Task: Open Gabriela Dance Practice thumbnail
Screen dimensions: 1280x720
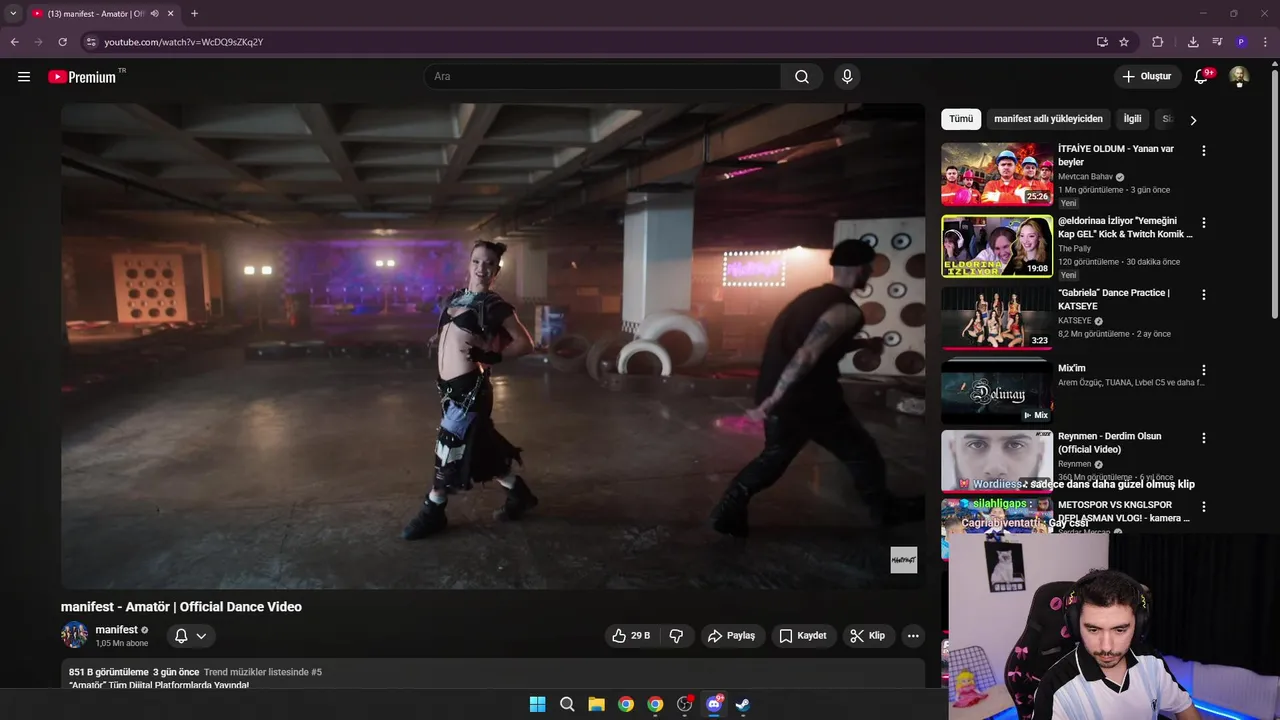Action: point(997,319)
